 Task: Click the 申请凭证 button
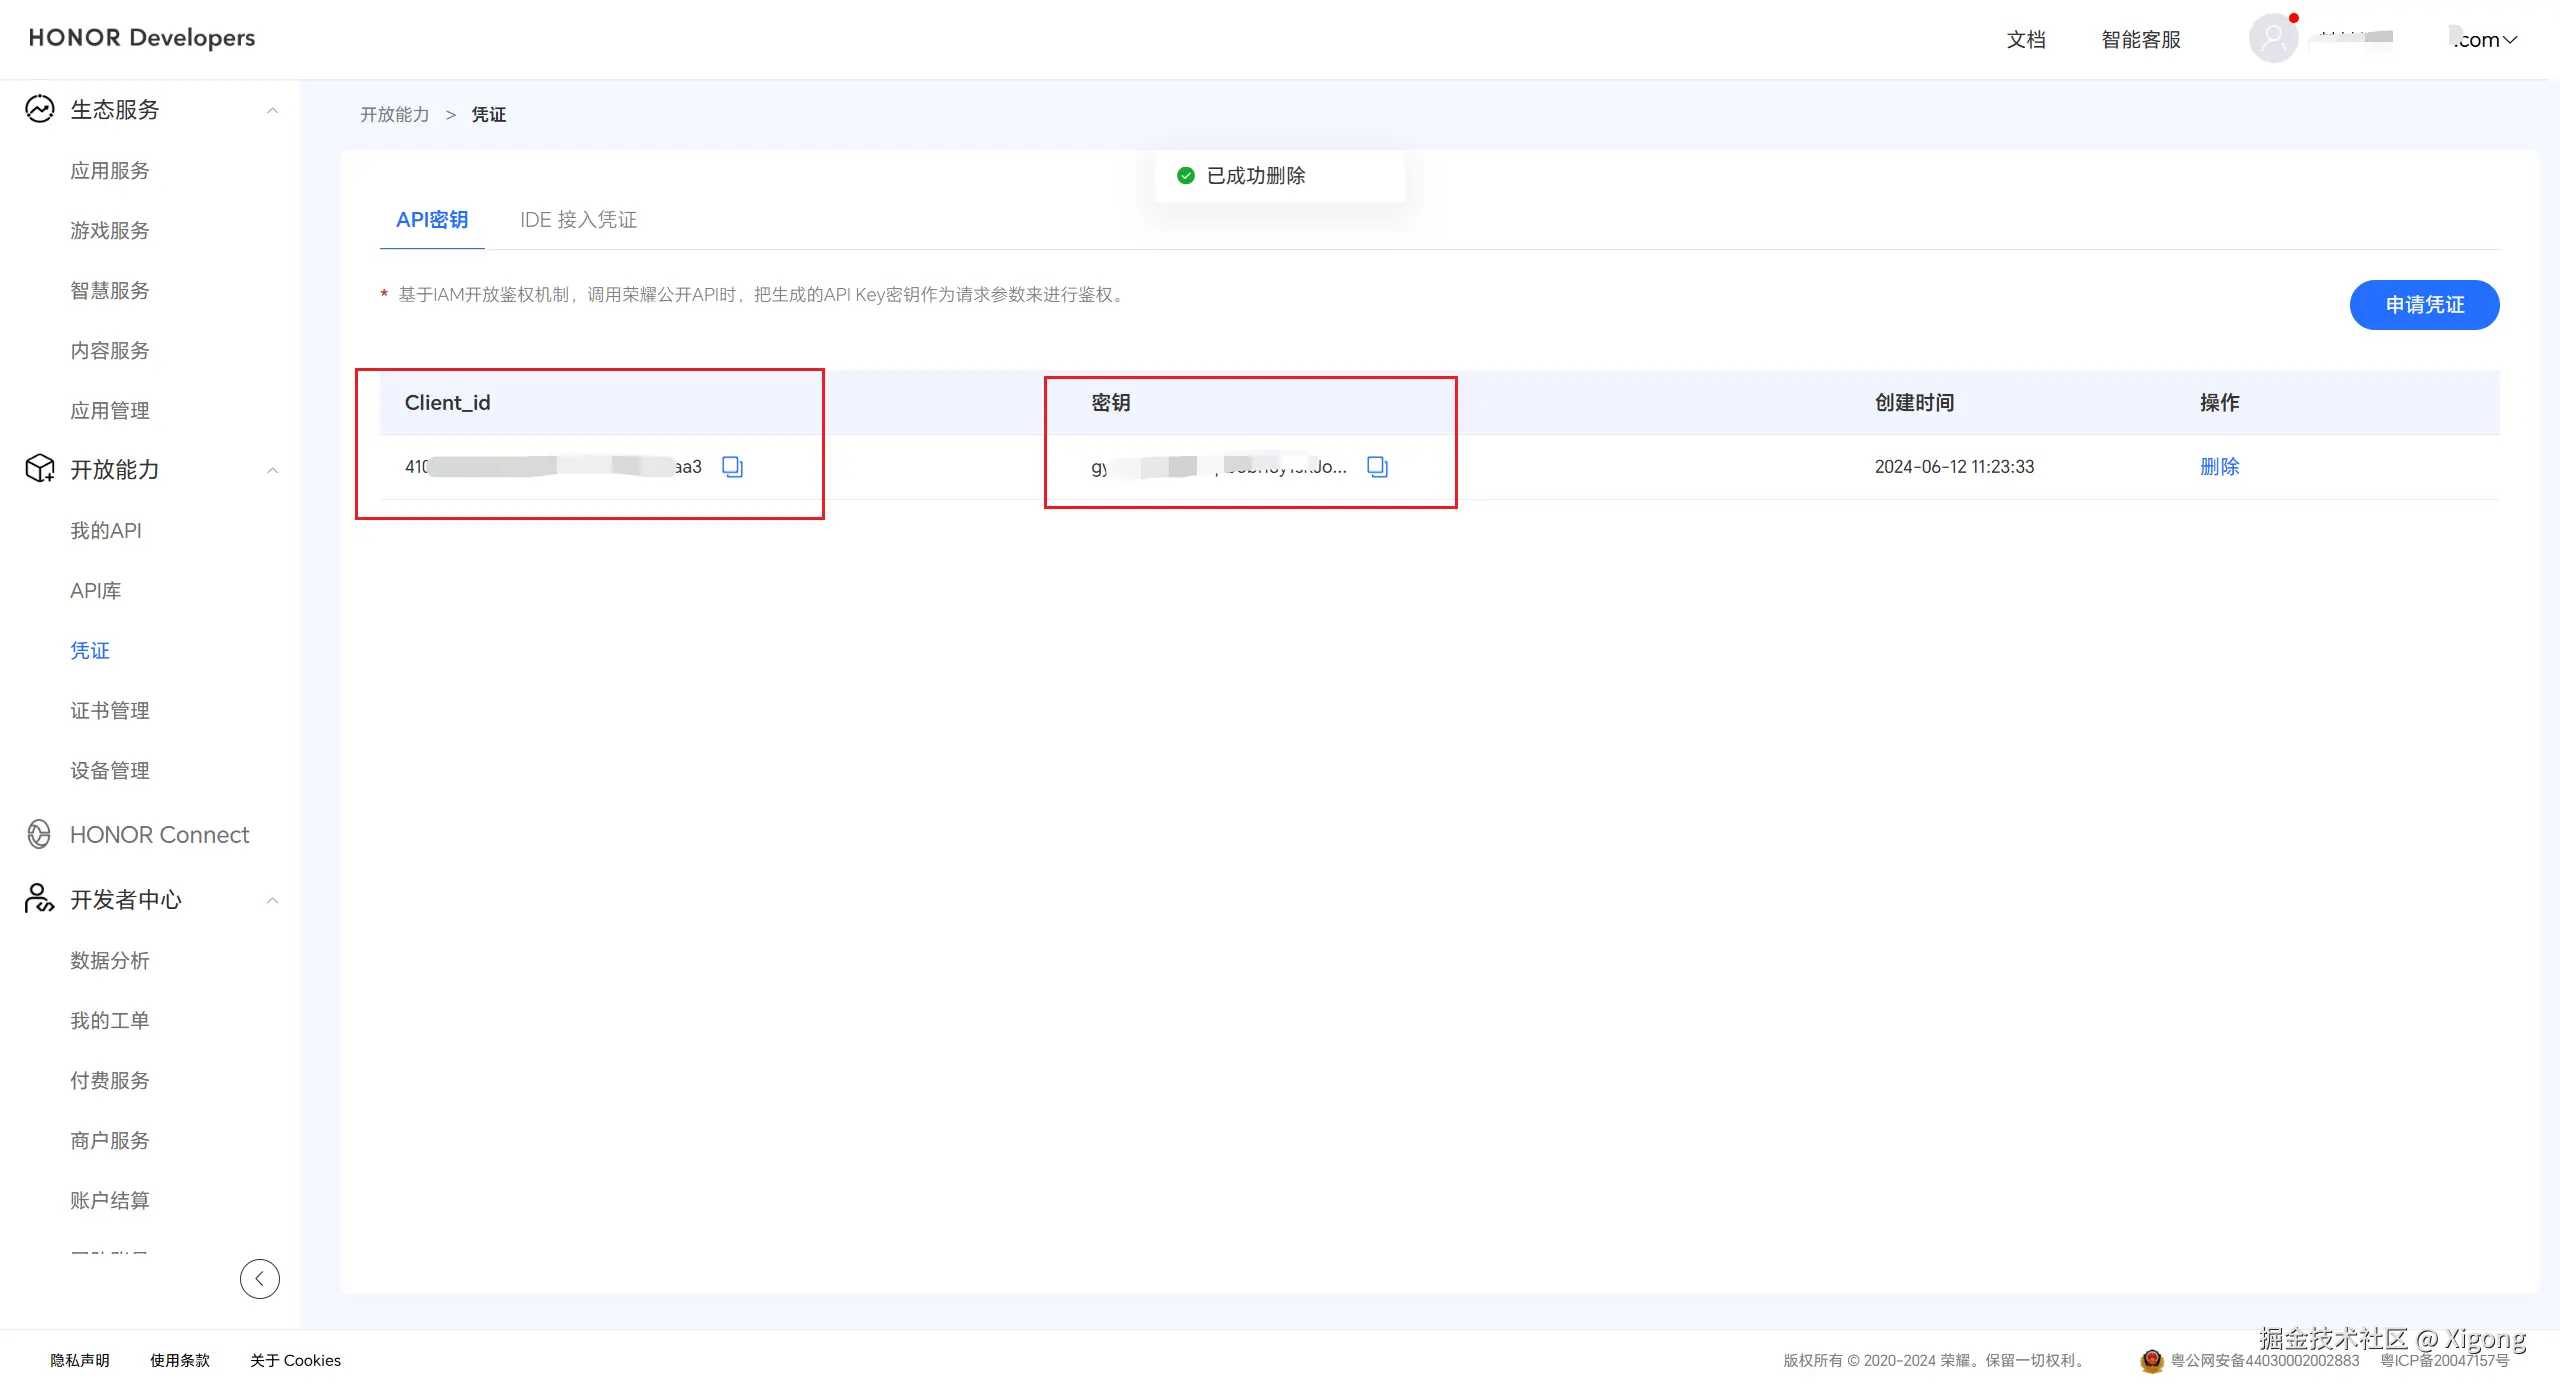click(x=2424, y=305)
